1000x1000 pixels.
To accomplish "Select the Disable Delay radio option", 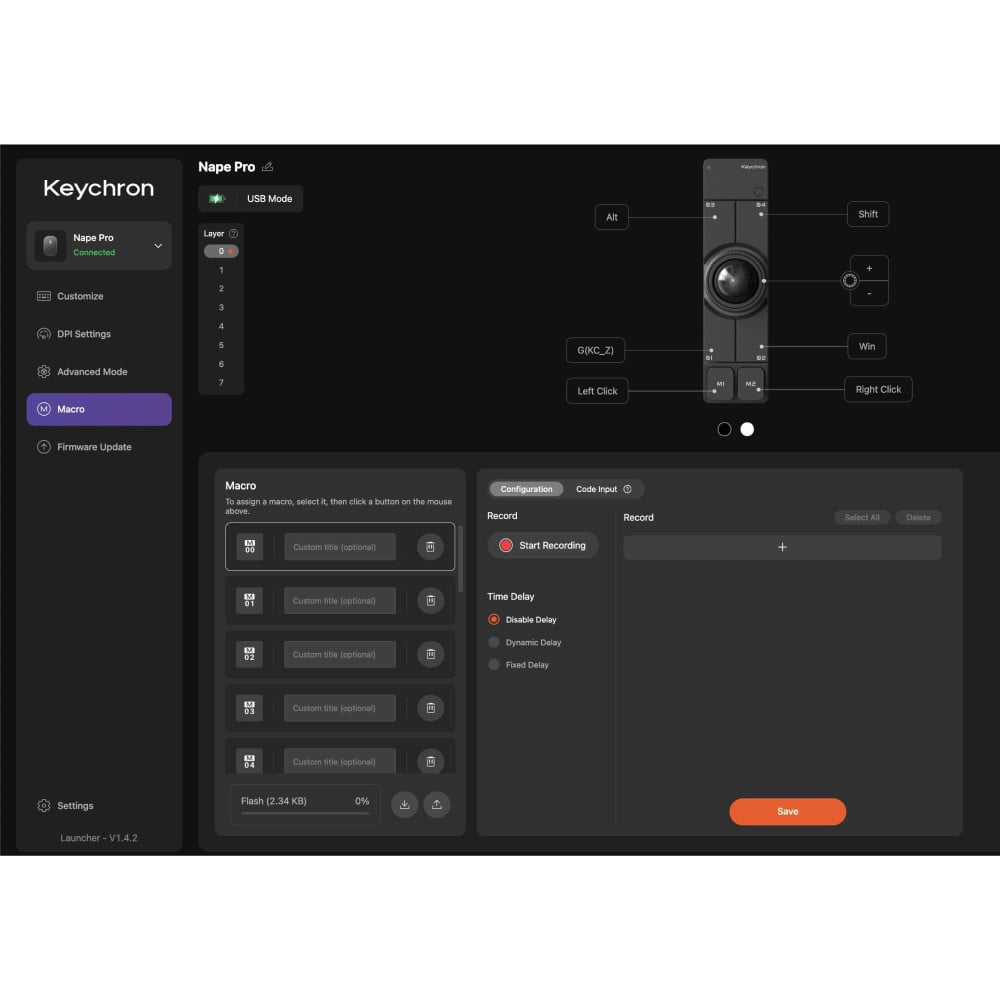I will click(x=494, y=619).
